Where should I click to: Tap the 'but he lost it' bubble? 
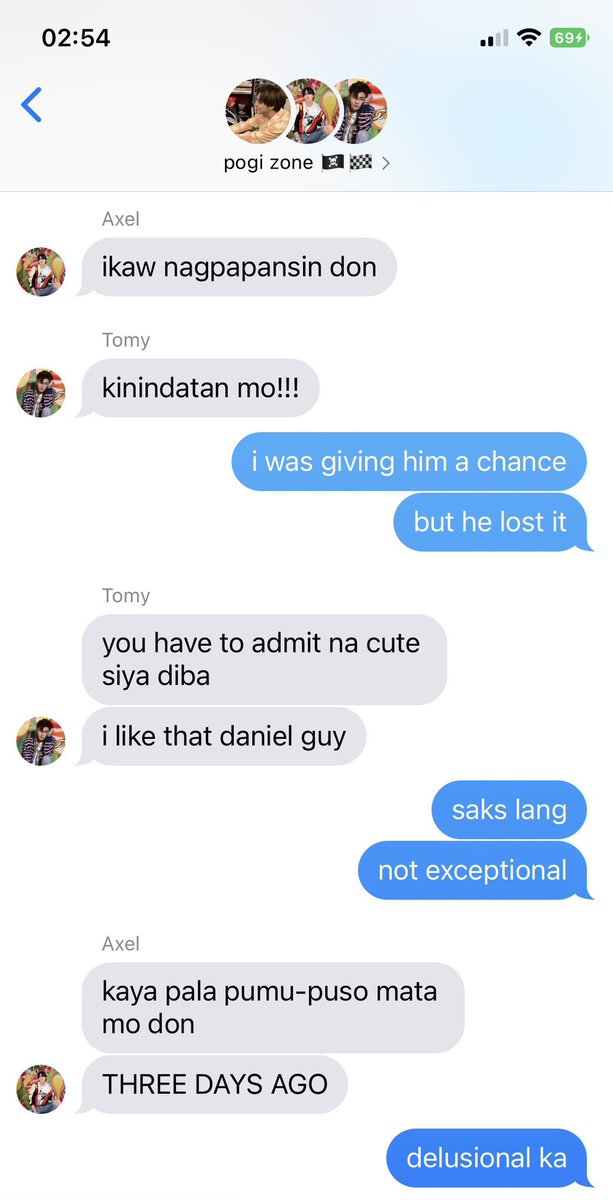490,522
